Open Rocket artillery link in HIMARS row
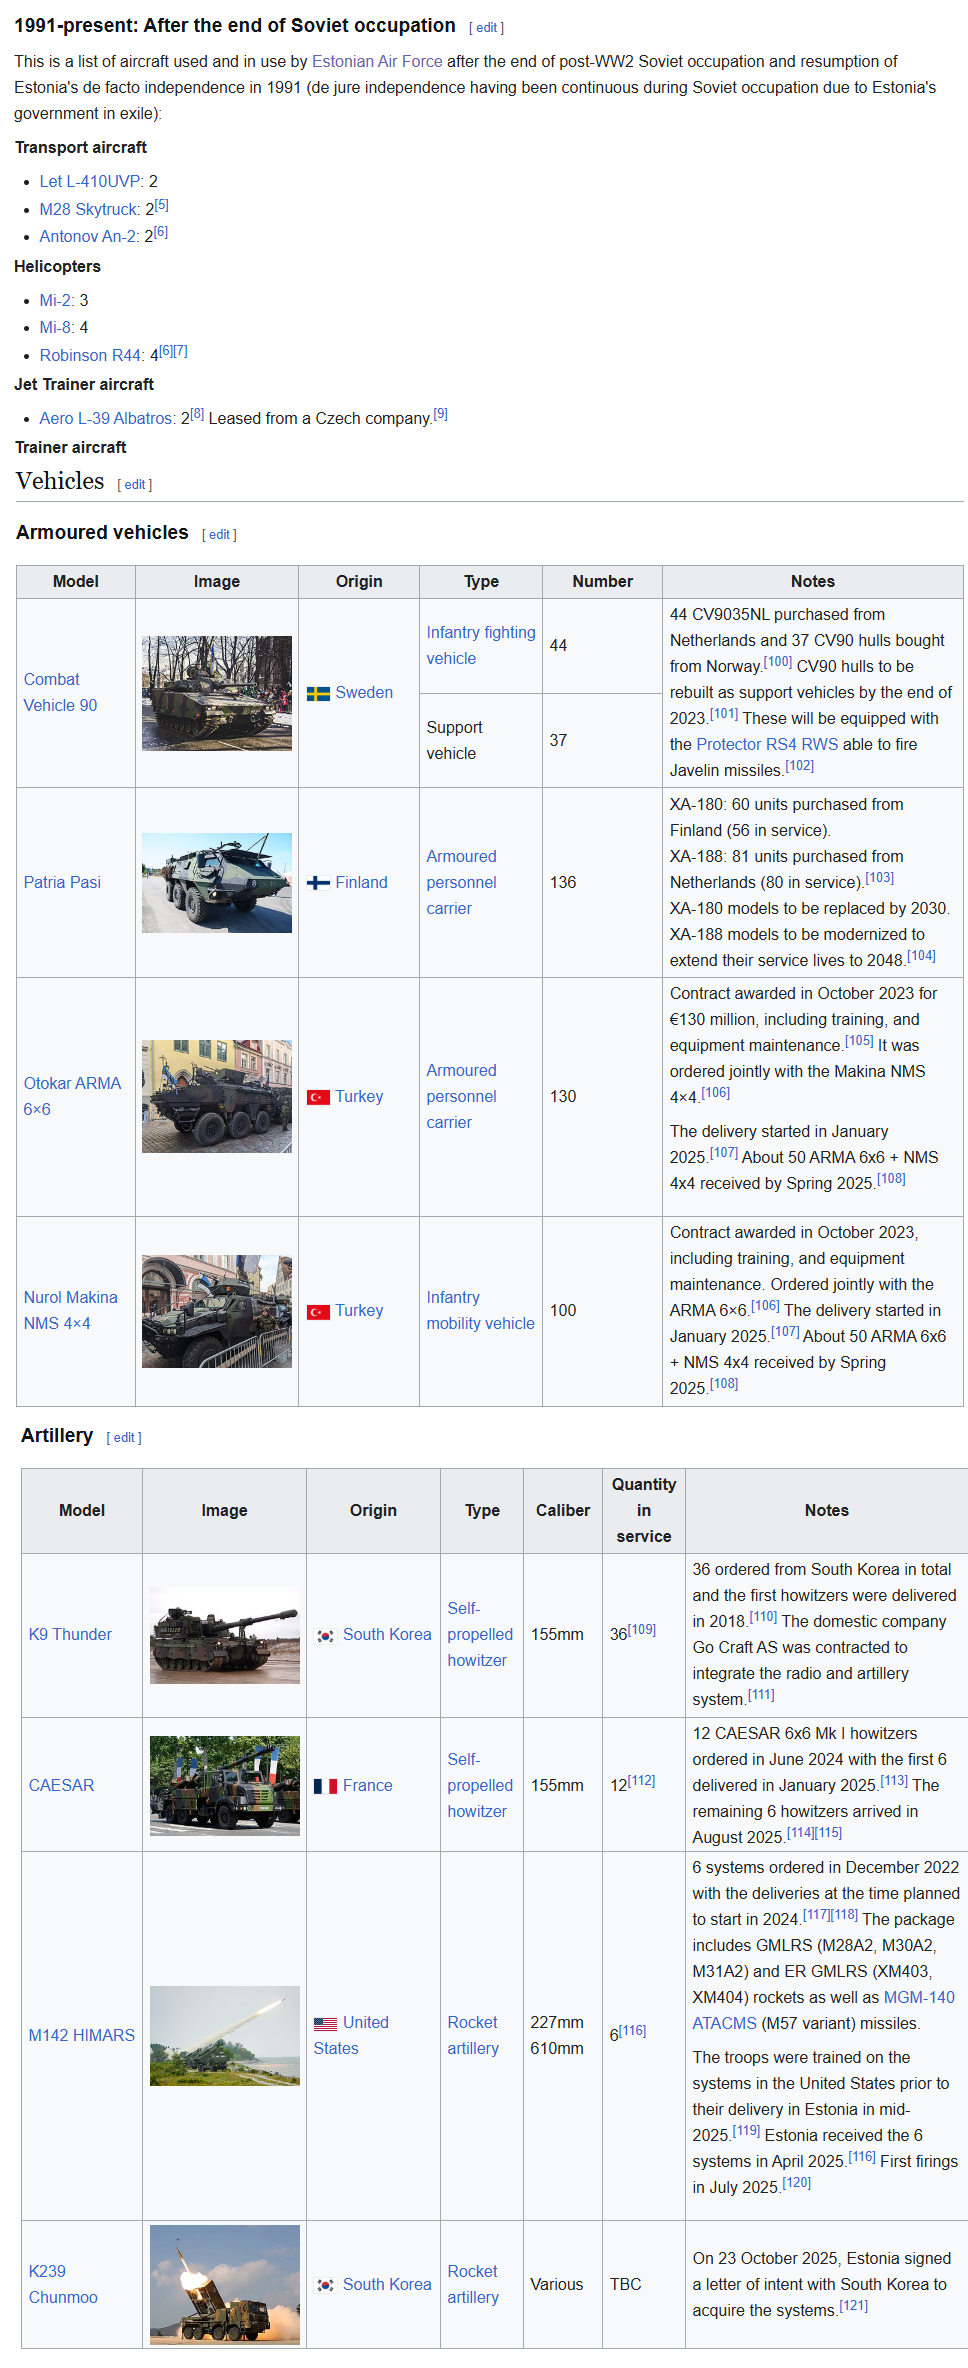This screenshot has width=968, height=2368. click(473, 2036)
